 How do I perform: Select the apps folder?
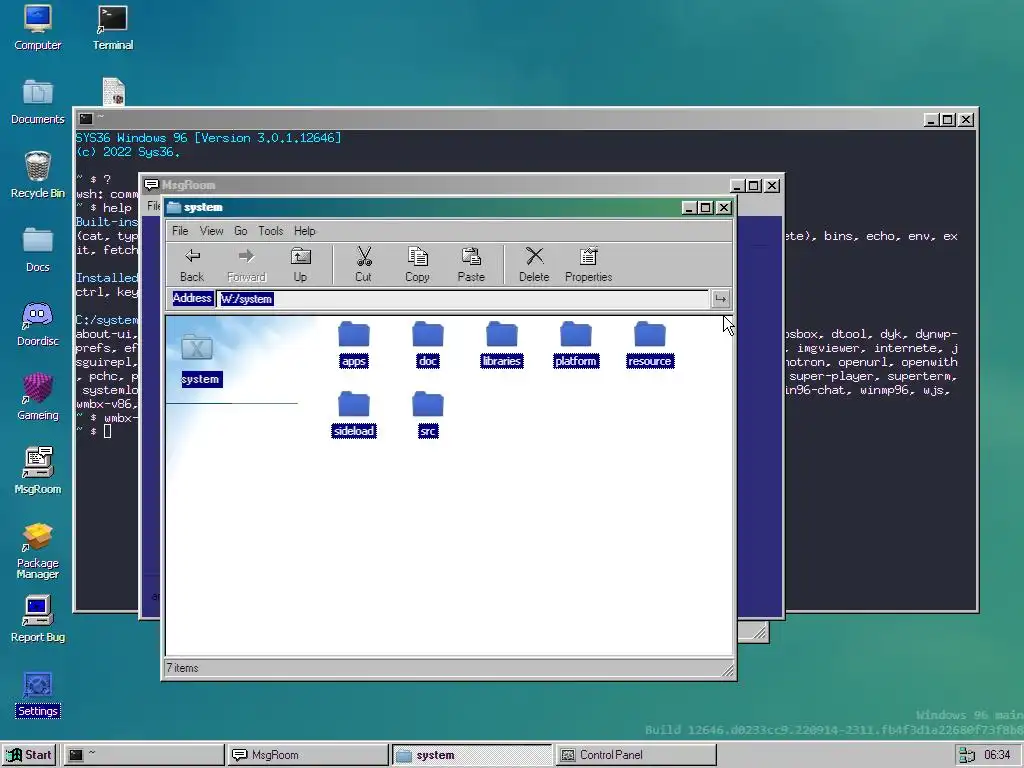pyautogui.click(x=354, y=345)
